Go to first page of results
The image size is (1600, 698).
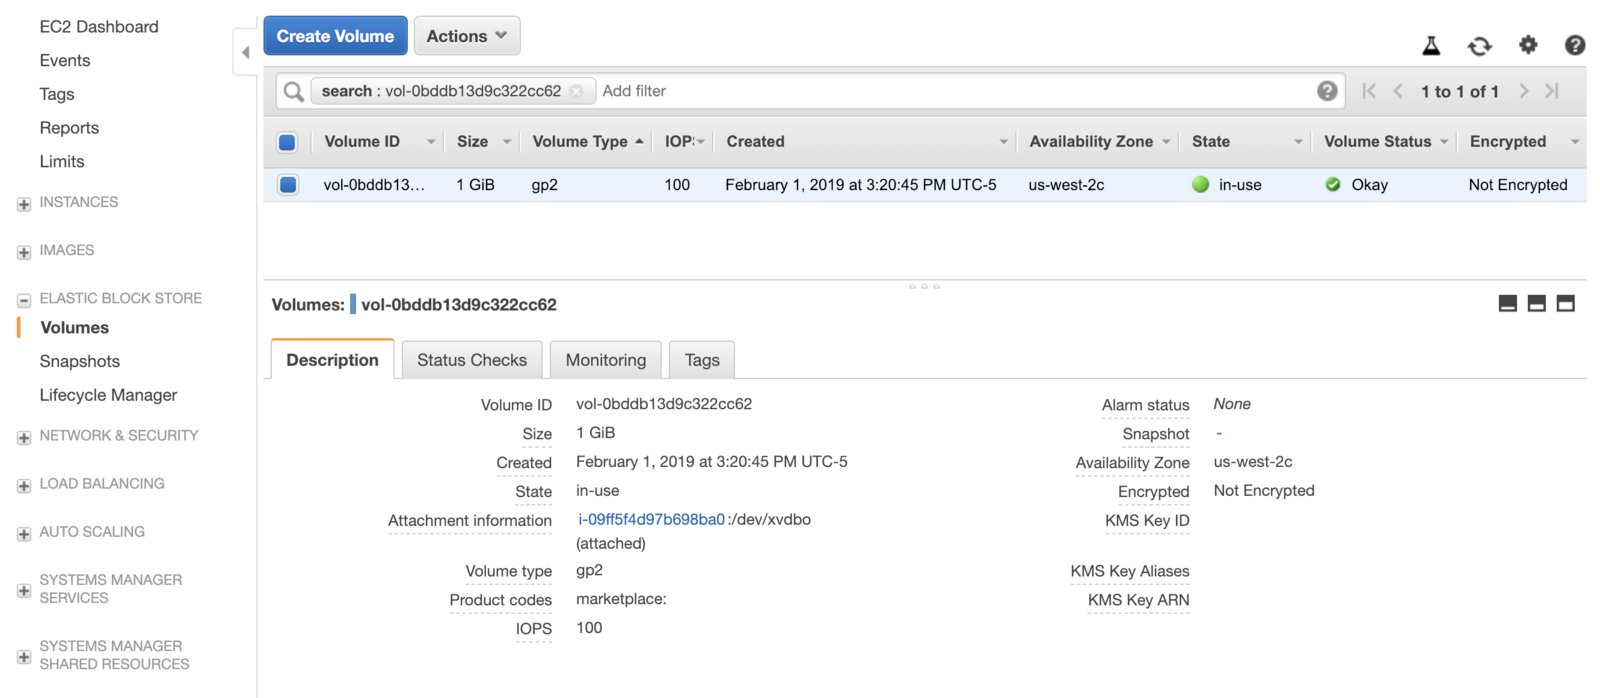(x=1369, y=91)
